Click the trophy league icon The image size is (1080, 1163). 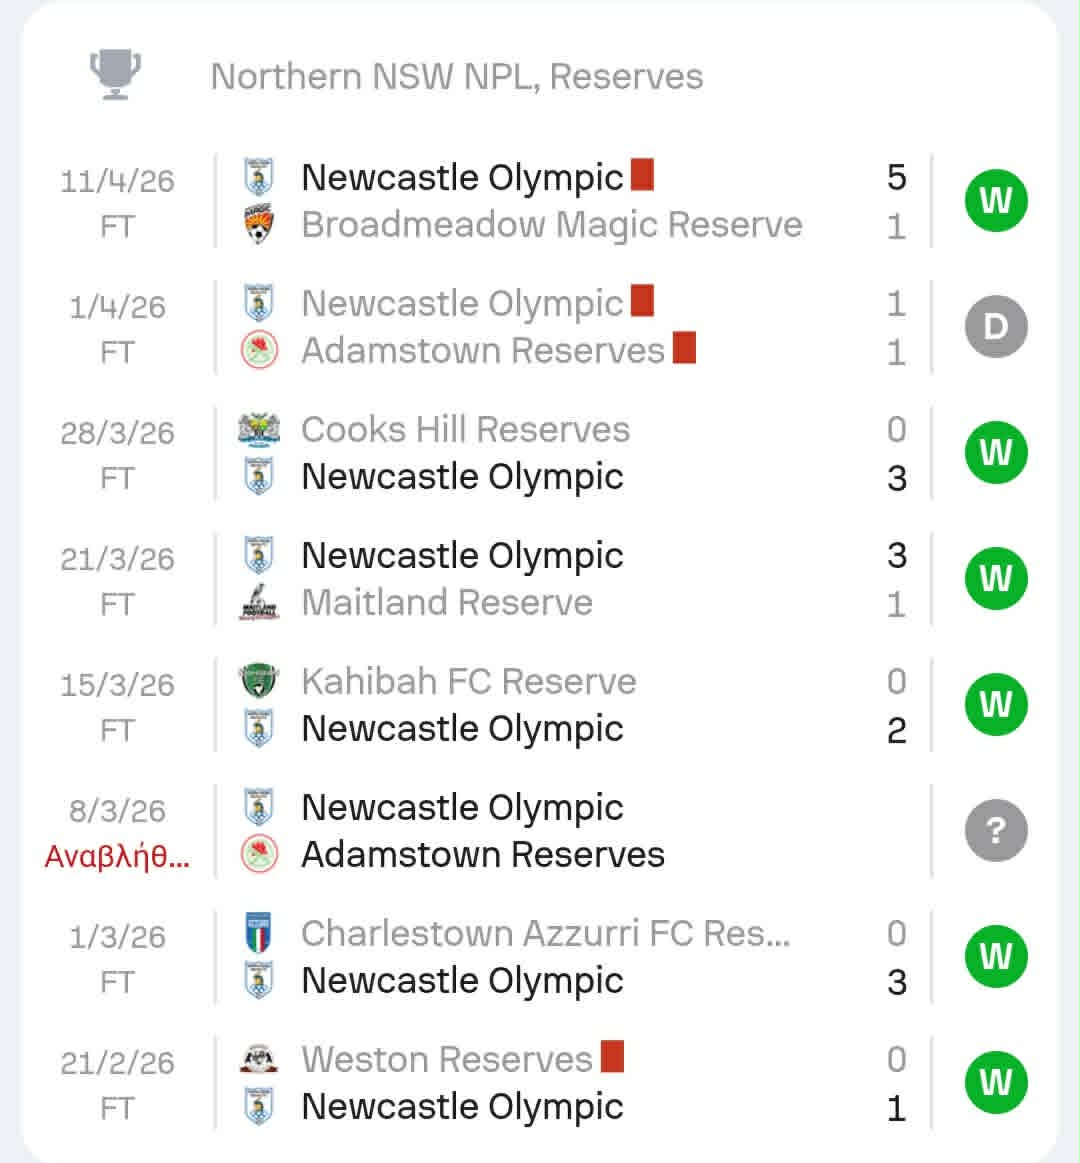[x=115, y=75]
